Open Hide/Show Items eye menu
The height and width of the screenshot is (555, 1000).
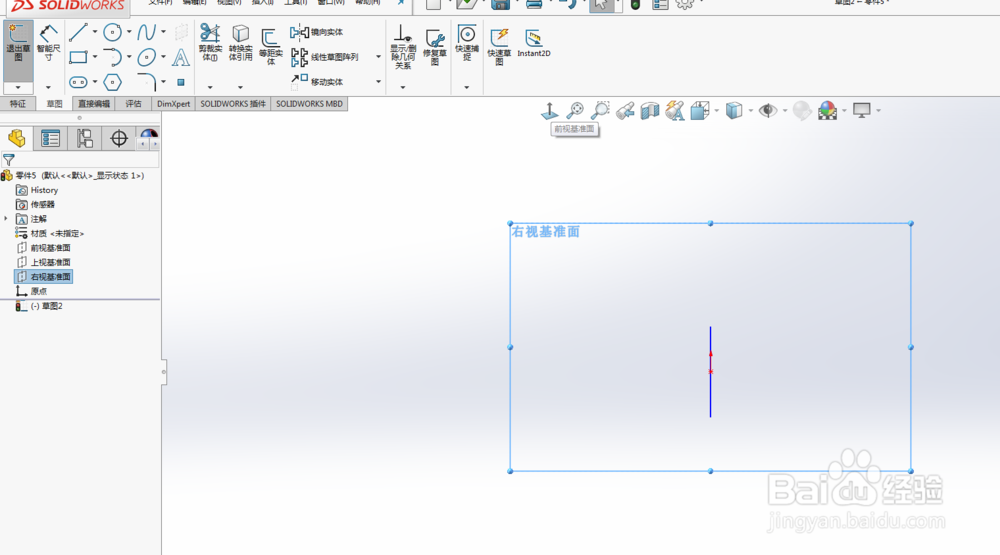(x=768, y=110)
